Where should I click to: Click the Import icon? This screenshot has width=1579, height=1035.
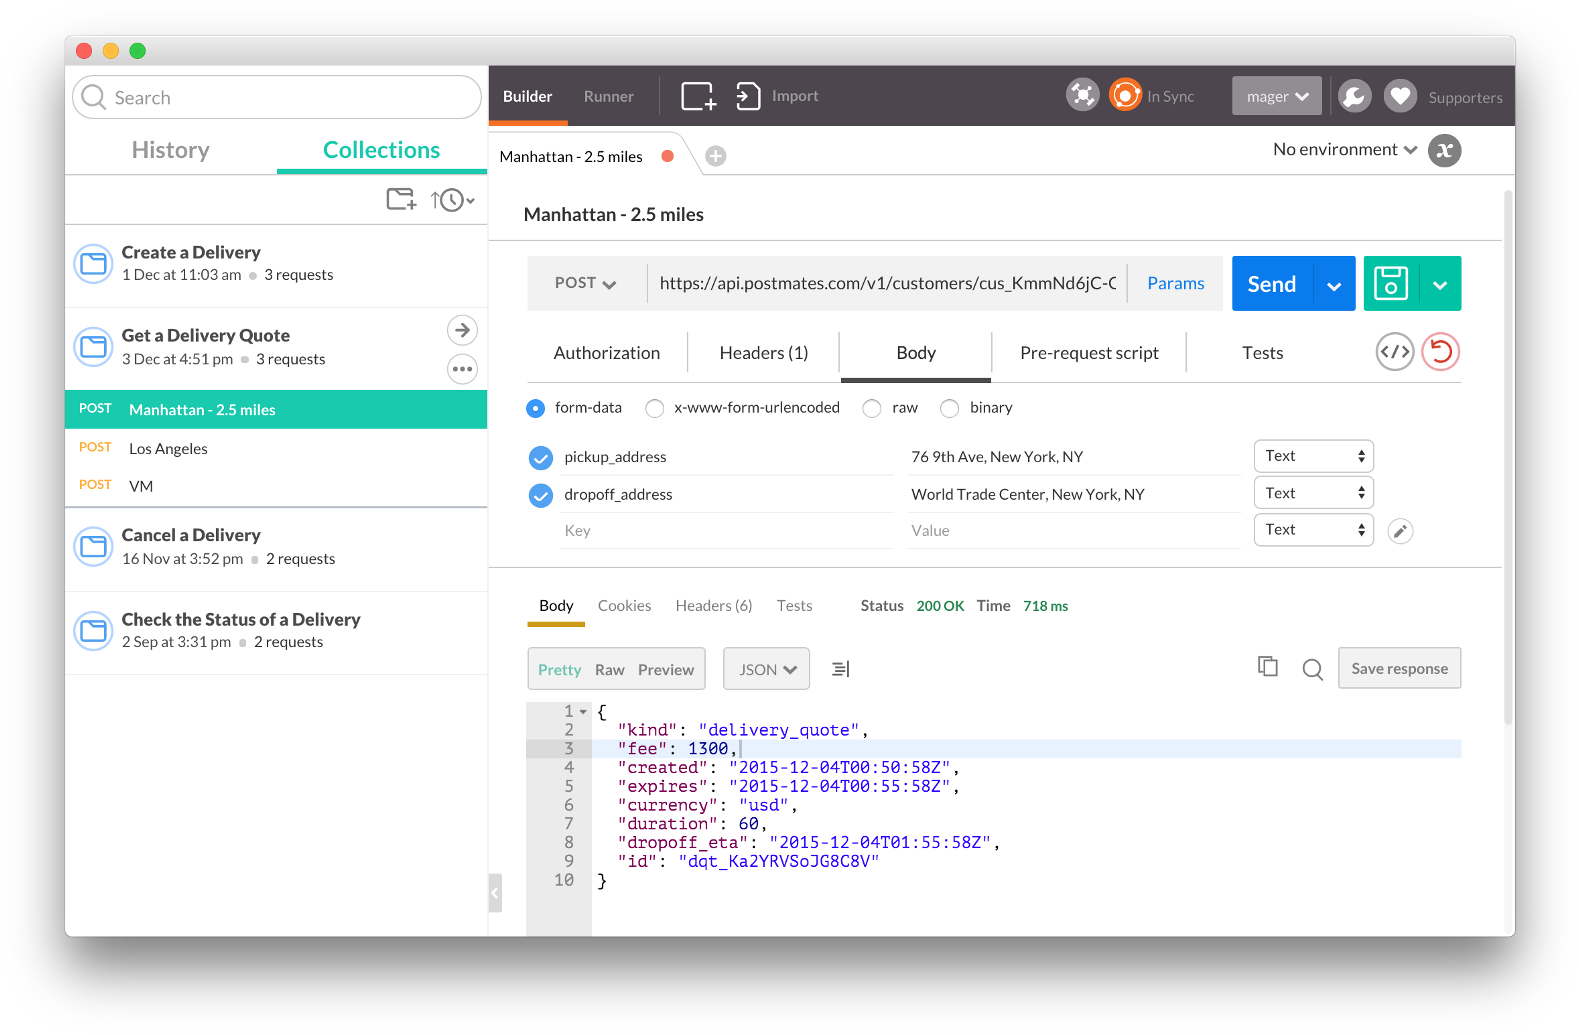click(x=748, y=96)
